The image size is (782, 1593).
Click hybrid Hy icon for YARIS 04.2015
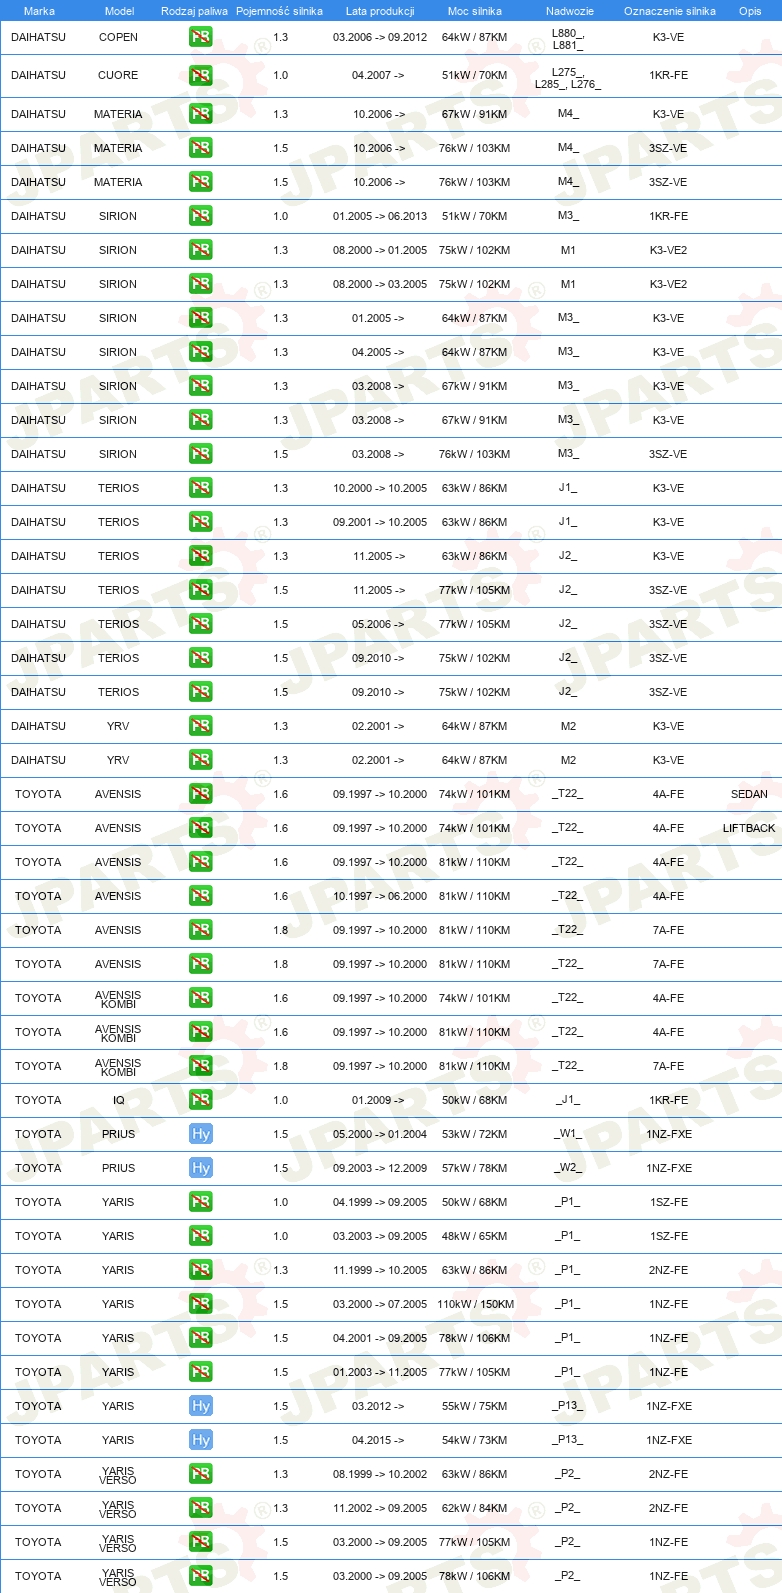click(x=201, y=1440)
